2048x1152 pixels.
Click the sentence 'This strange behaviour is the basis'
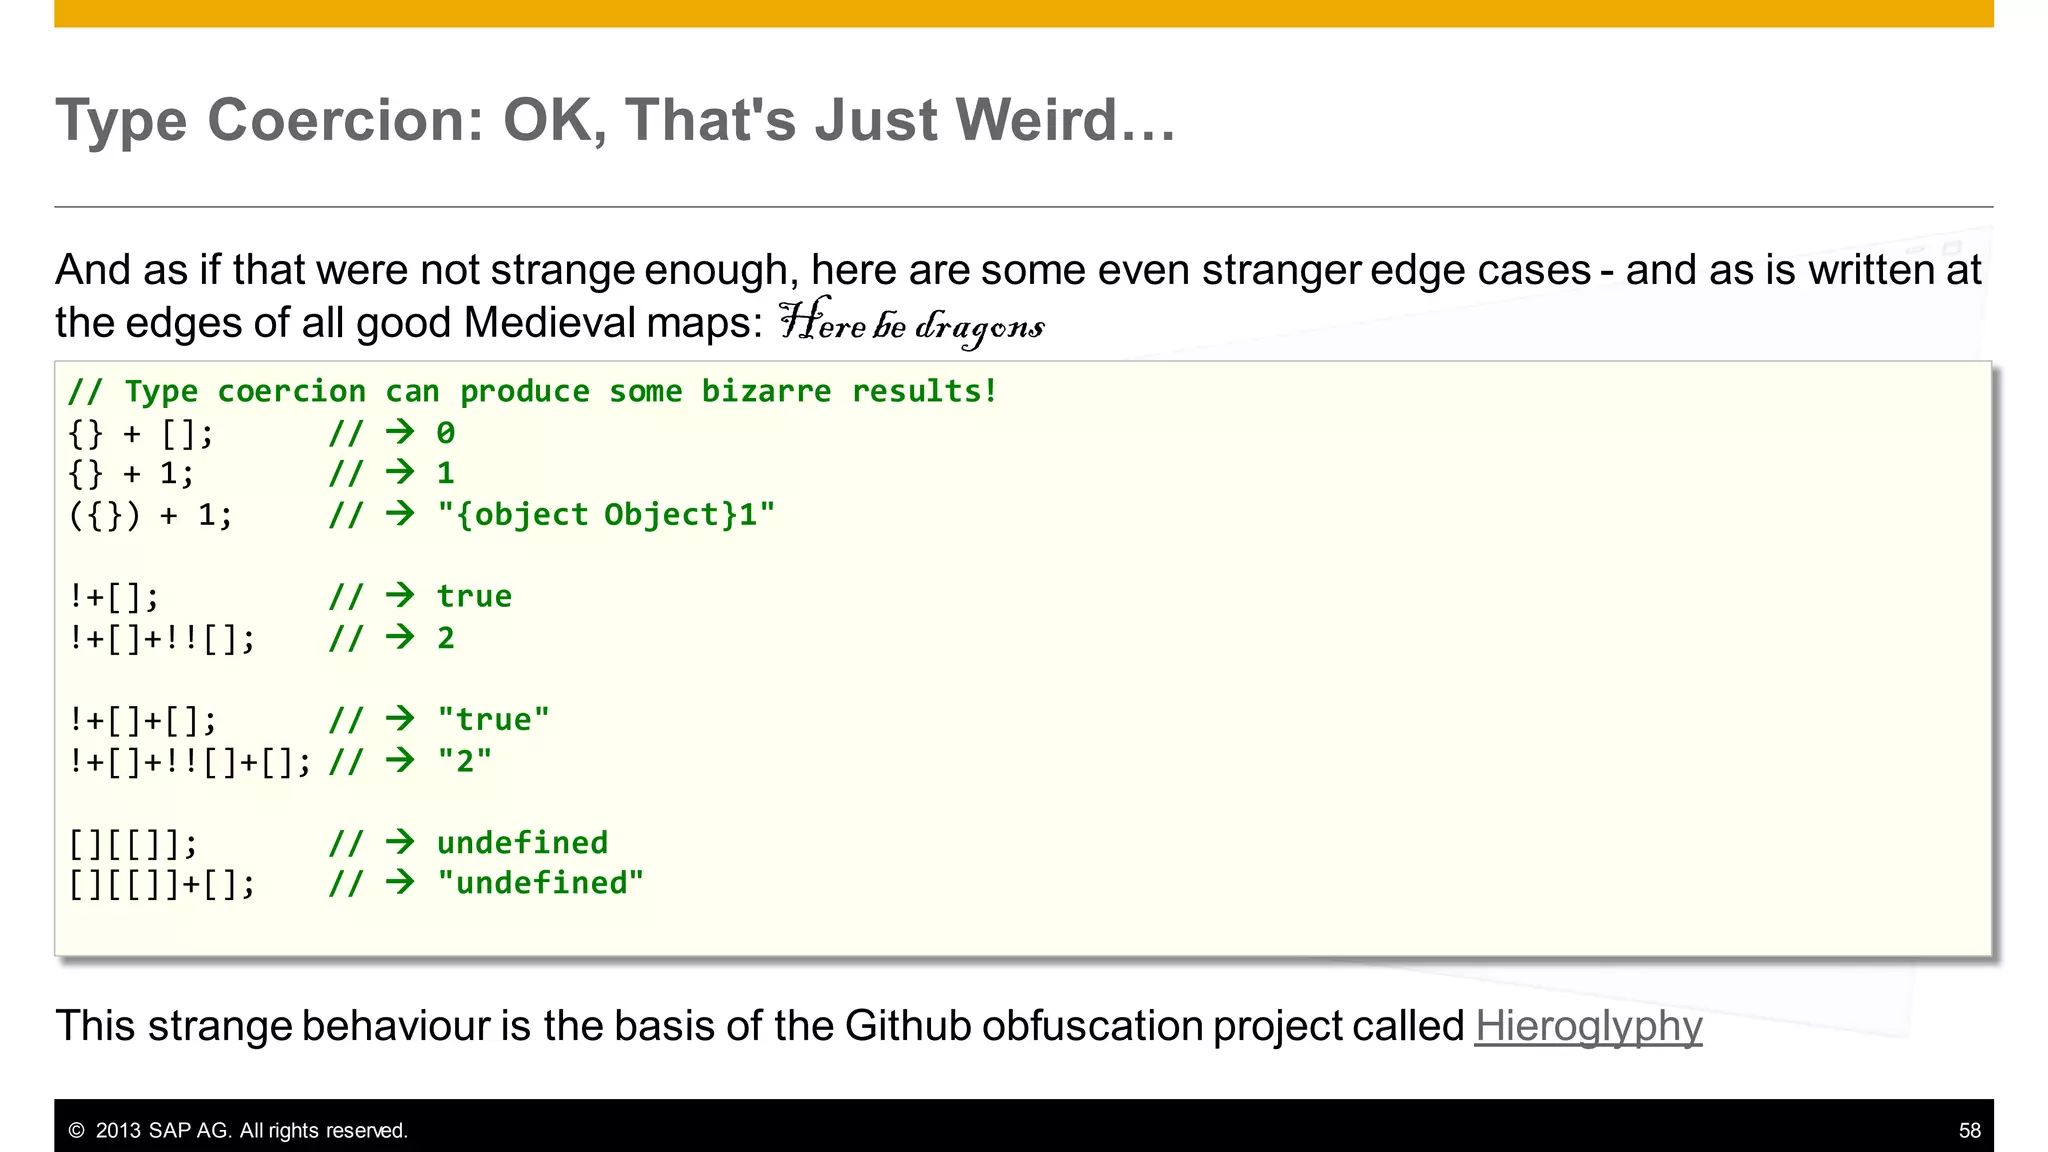coord(878,1027)
